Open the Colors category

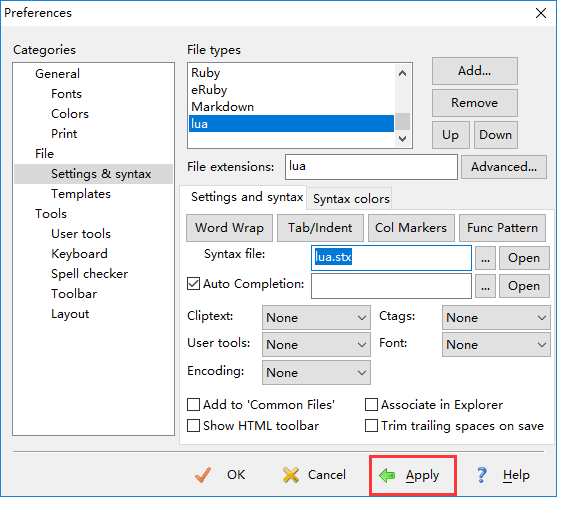pyautogui.click(x=70, y=114)
